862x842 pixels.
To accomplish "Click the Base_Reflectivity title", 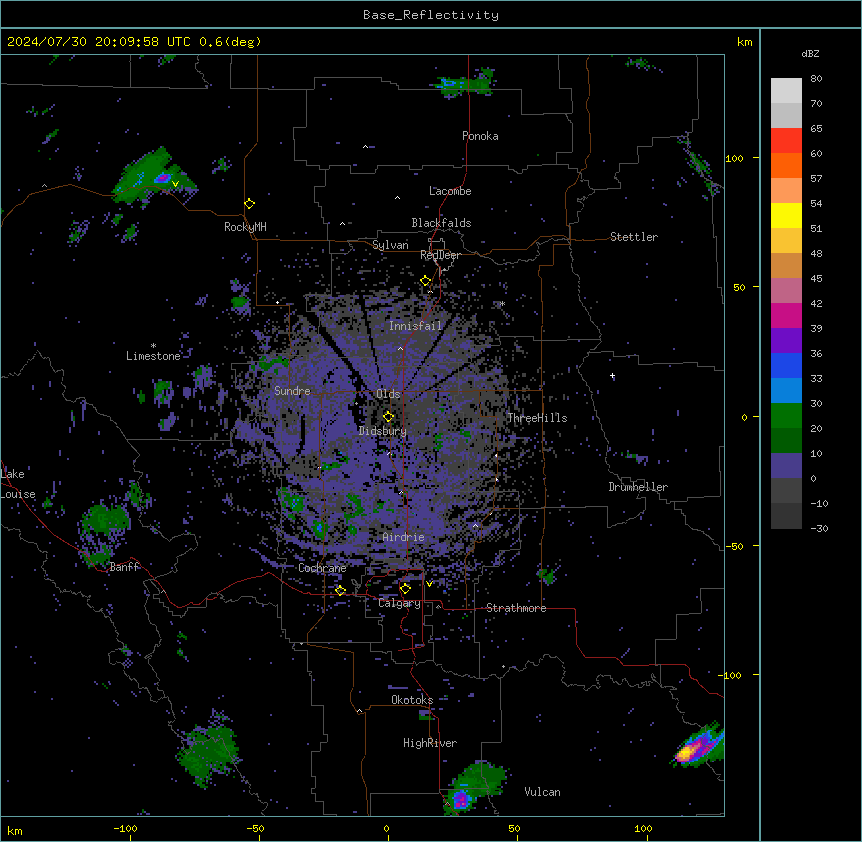I will (431, 15).
